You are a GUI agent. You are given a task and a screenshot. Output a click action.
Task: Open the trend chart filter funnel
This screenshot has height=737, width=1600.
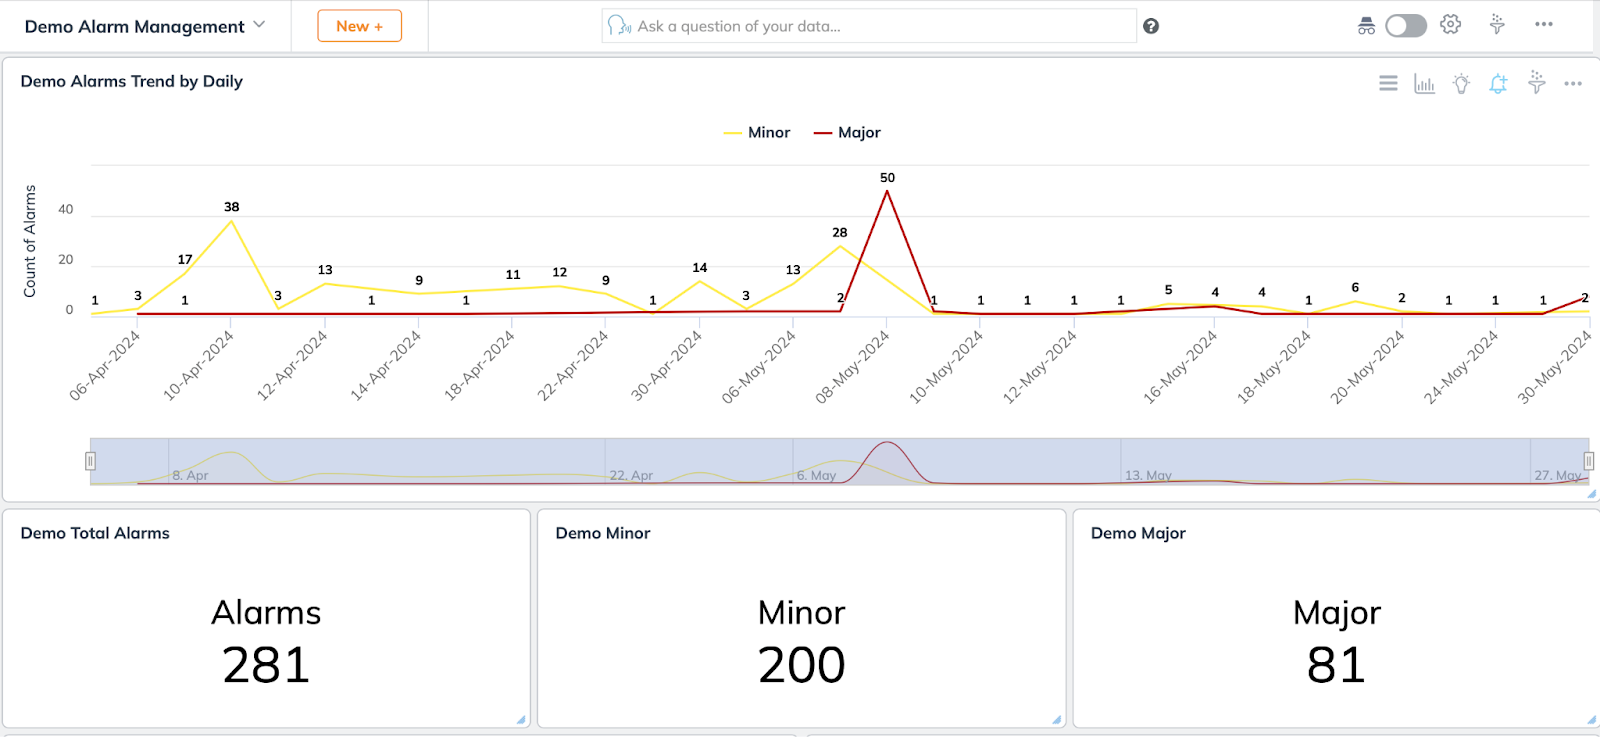click(x=1536, y=83)
